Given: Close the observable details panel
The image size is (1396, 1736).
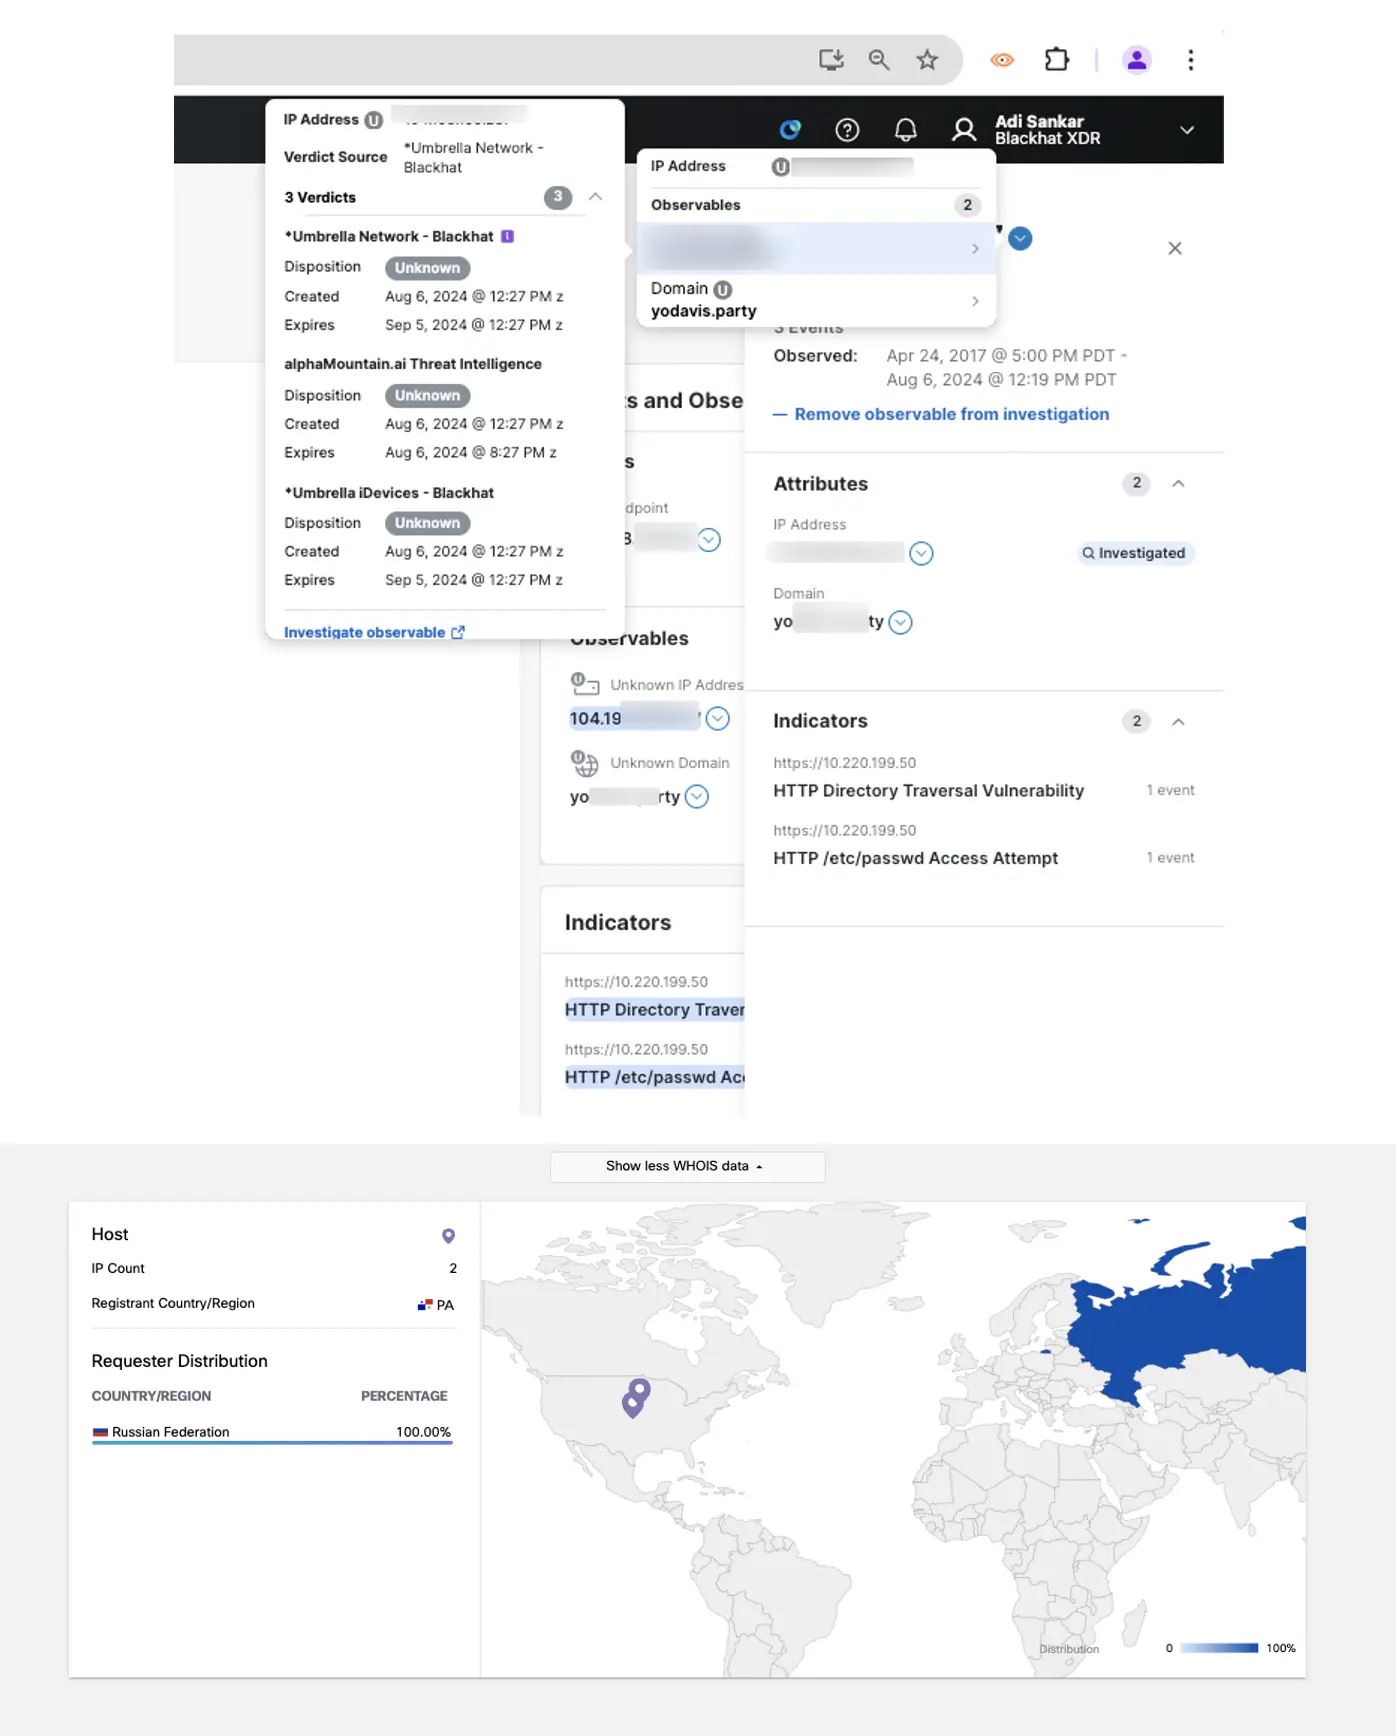Looking at the screenshot, I should pos(1174,248).
